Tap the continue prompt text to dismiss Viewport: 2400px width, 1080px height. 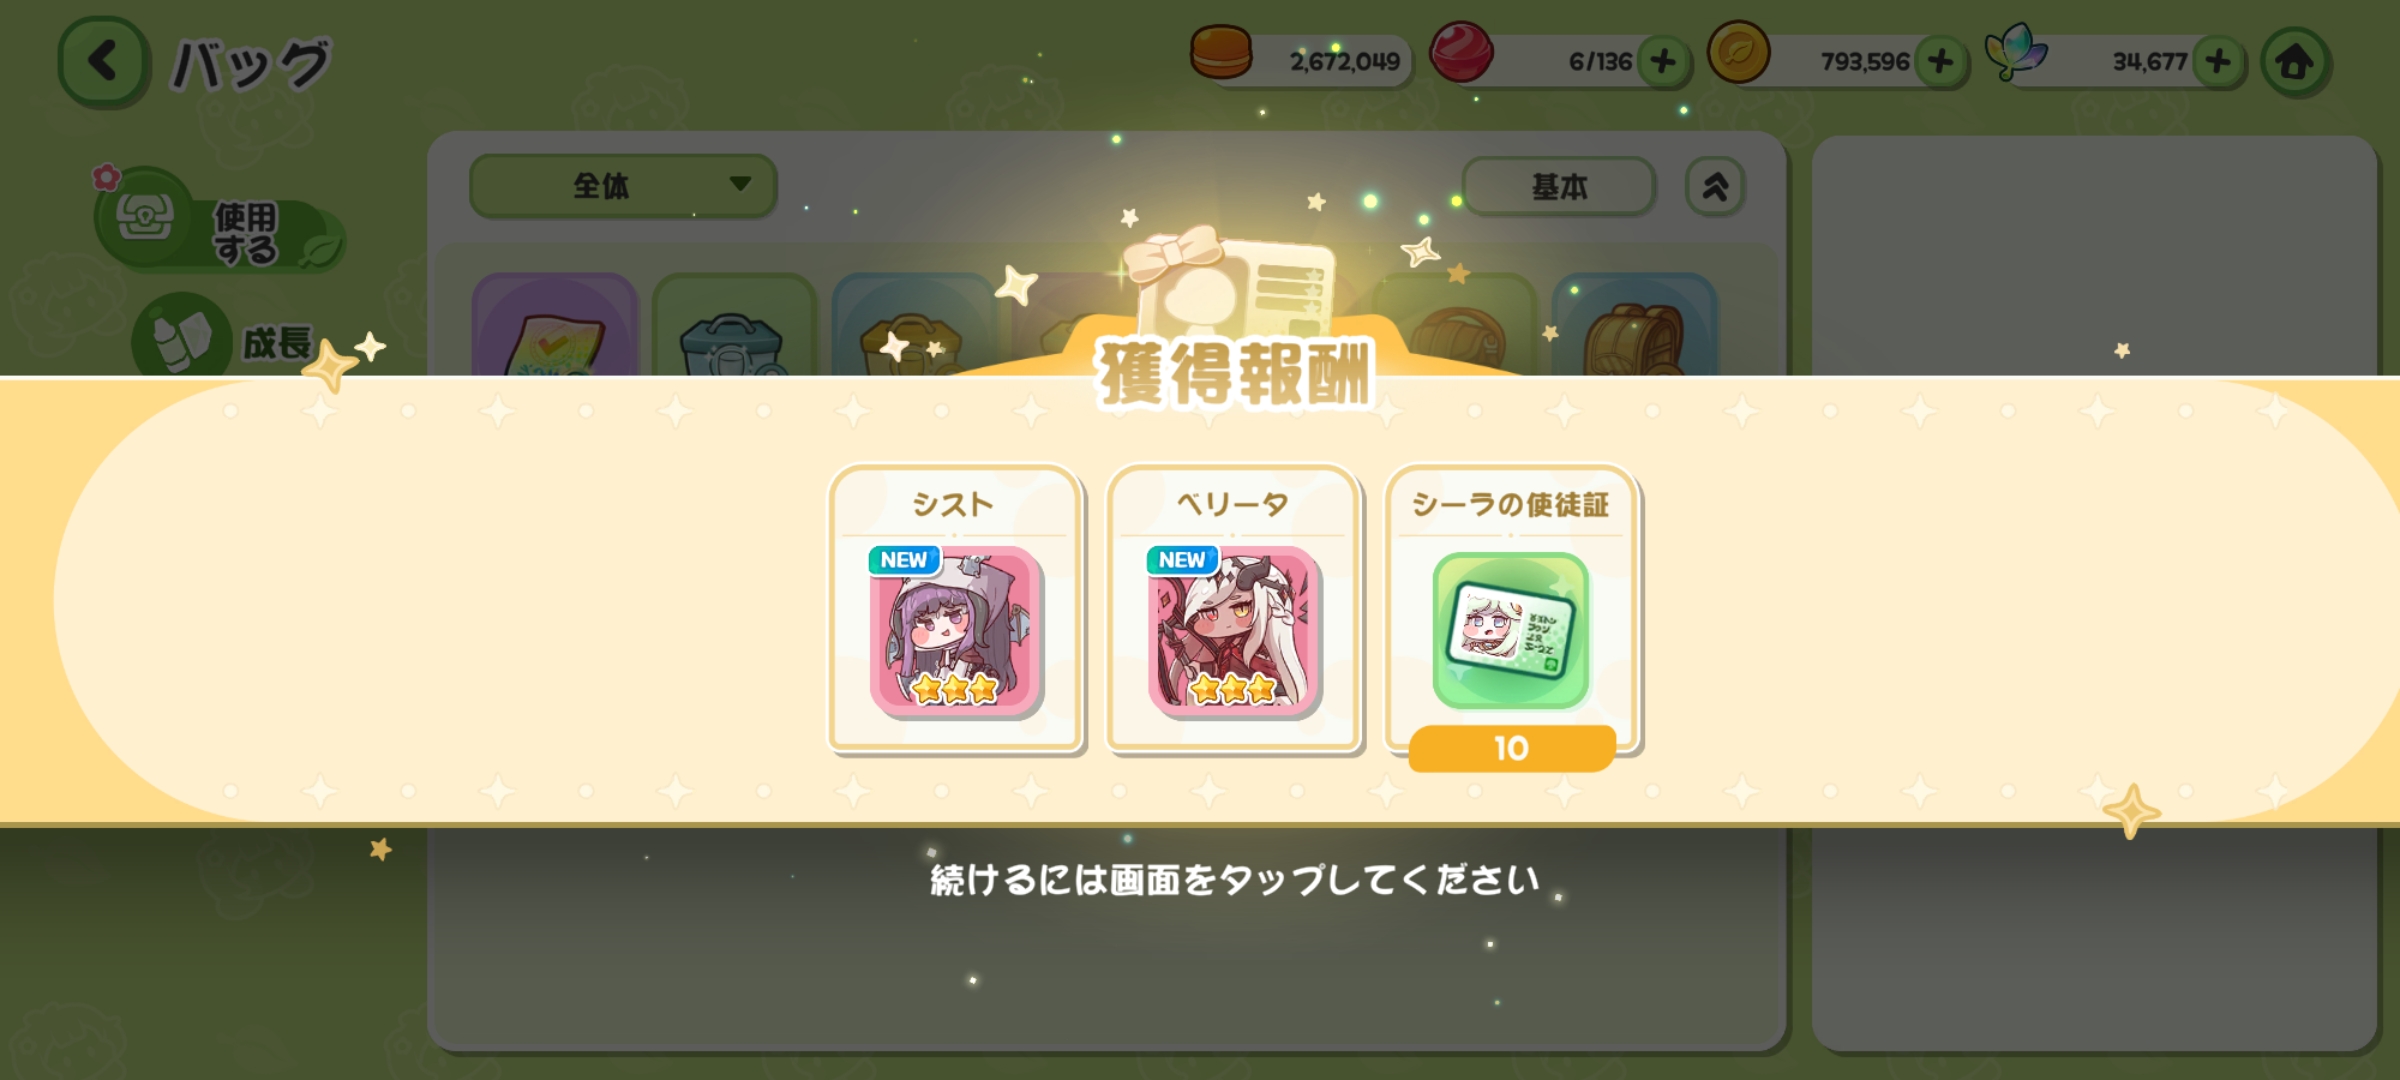[1234, 880]
